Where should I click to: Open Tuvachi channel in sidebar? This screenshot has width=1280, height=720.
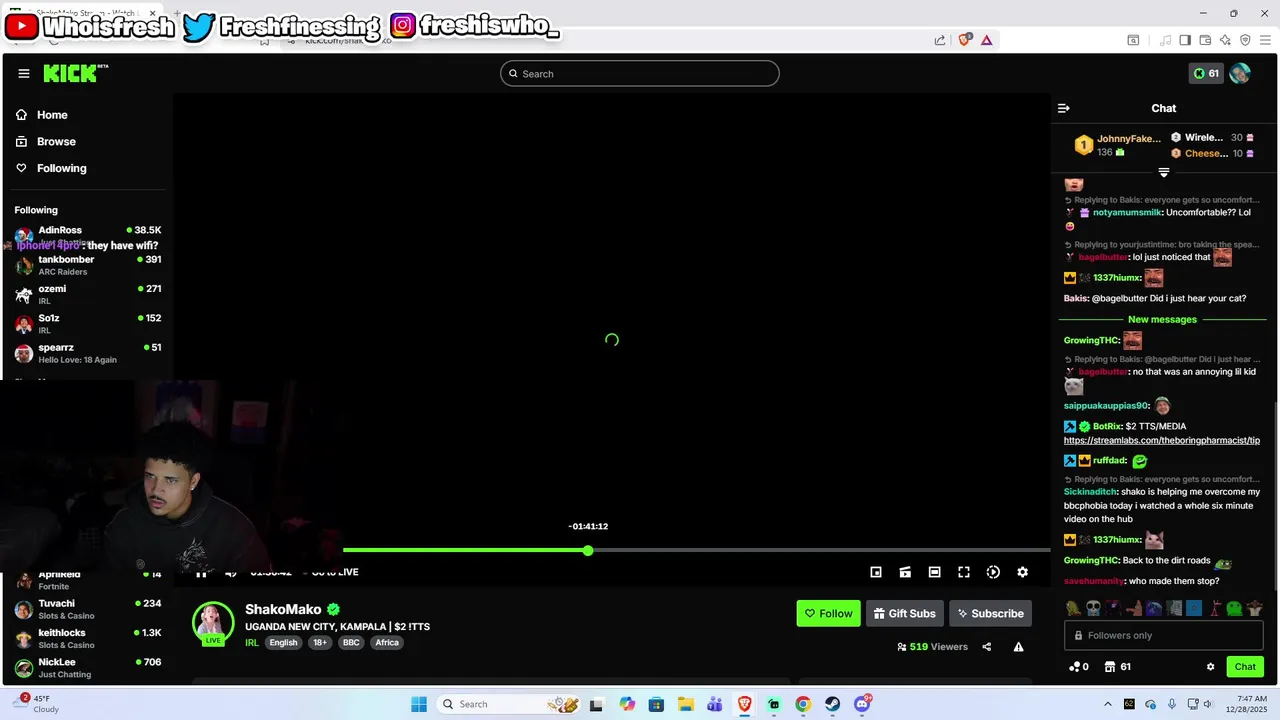pos(87,609)
